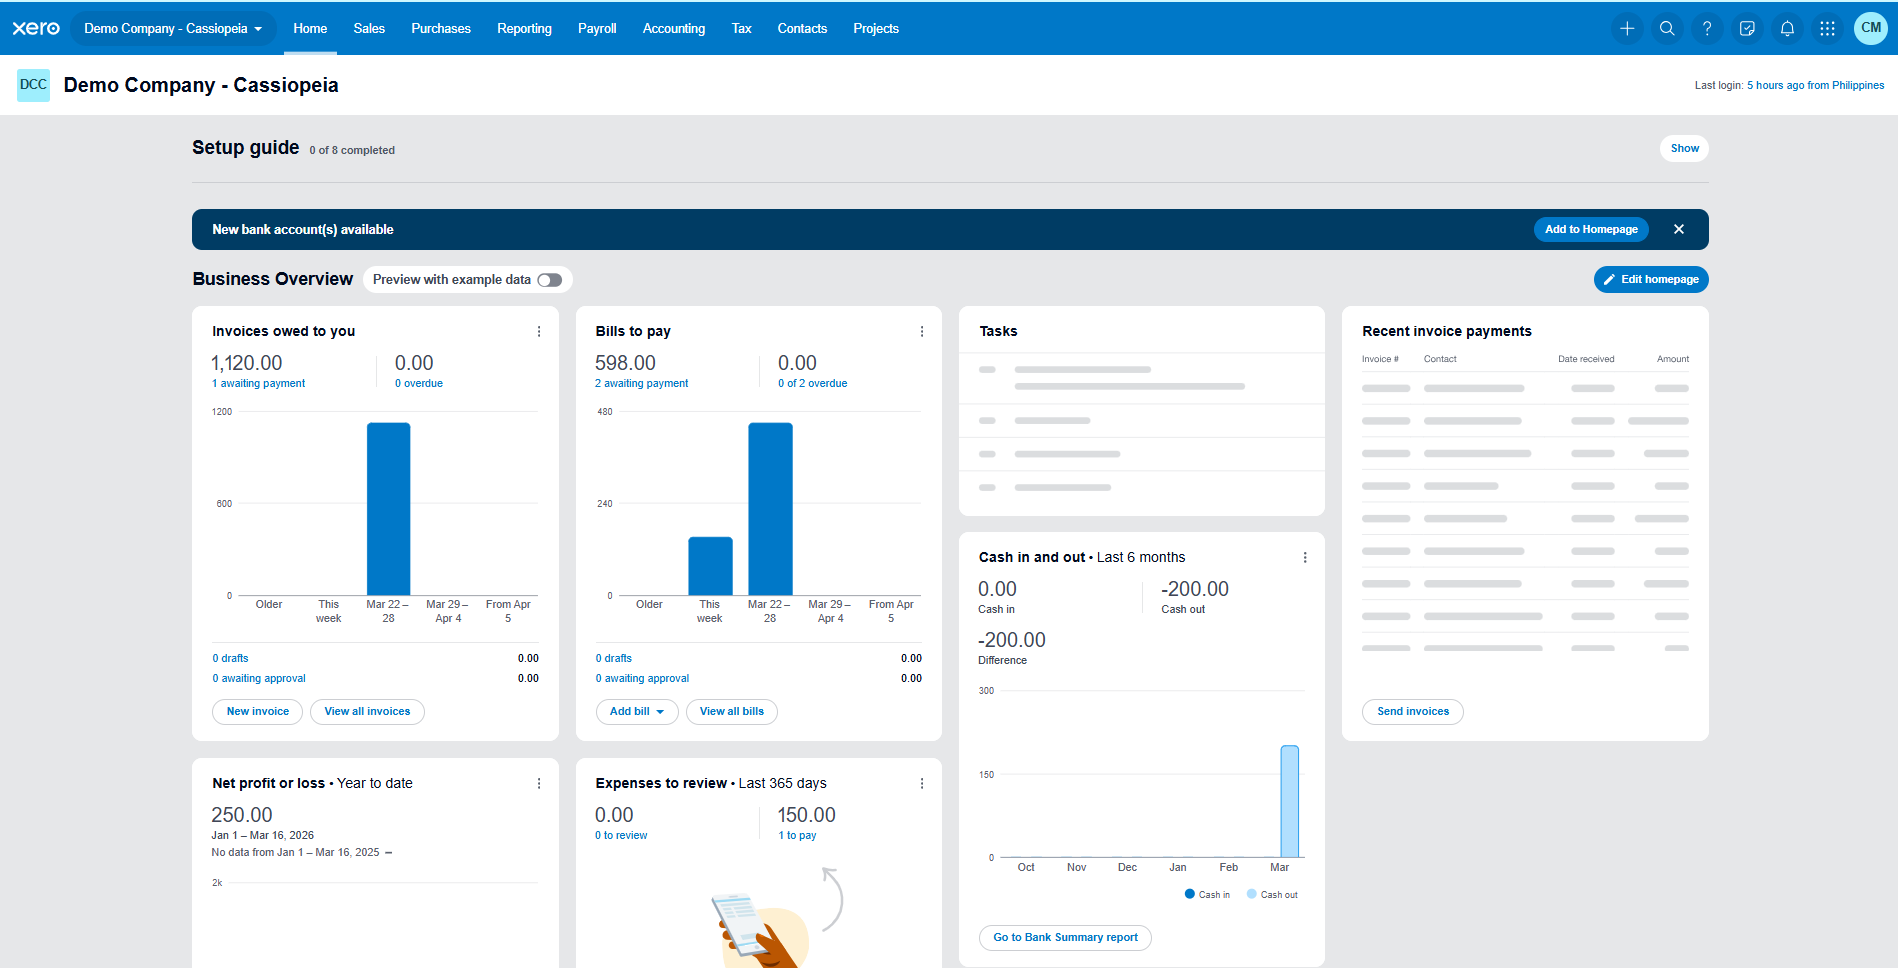
Task: Open 1 awaiting payment invoices link
Action: tap(258, 383)
